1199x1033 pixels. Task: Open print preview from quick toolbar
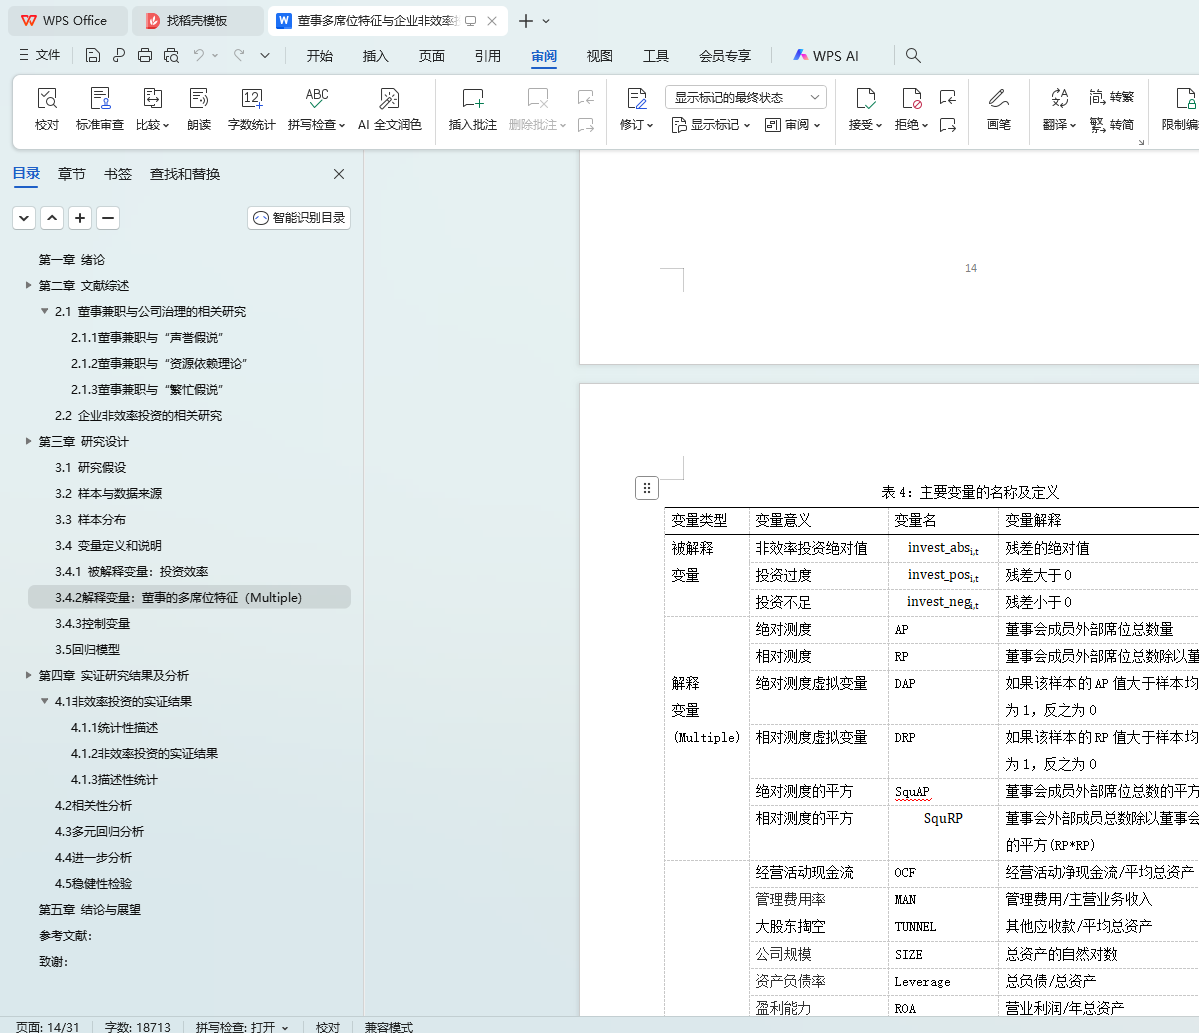pyautogui.click(x=171, y=55)
